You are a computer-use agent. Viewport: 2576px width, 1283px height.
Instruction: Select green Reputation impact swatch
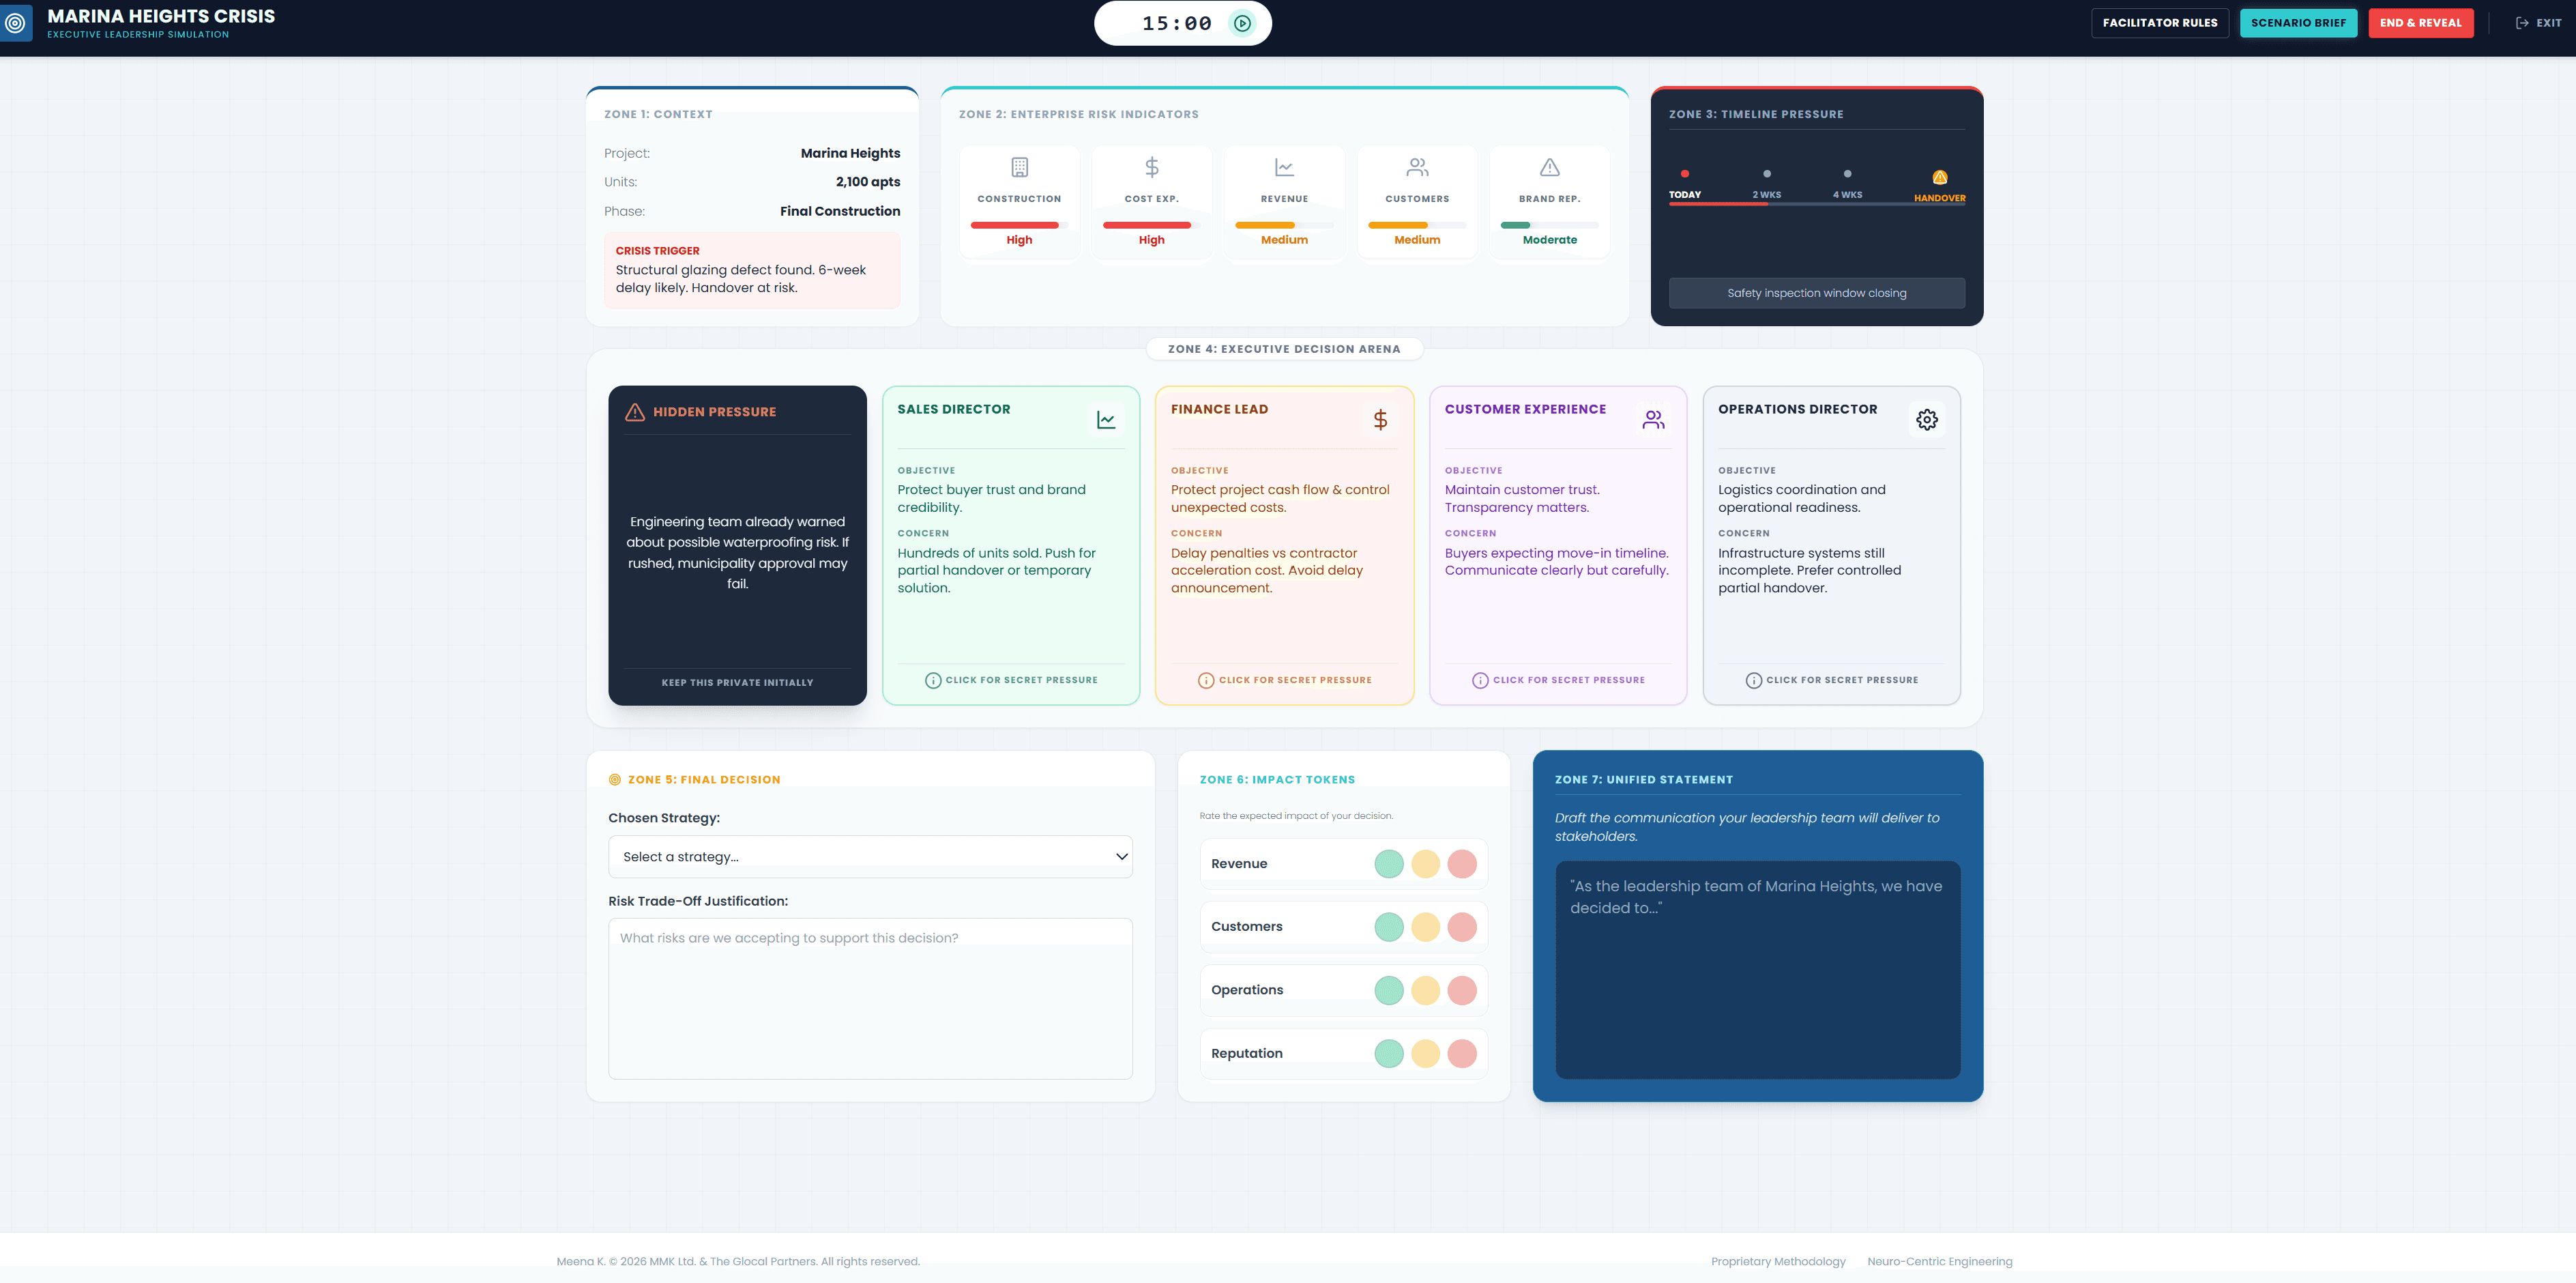click(x=1388, y=1053)
